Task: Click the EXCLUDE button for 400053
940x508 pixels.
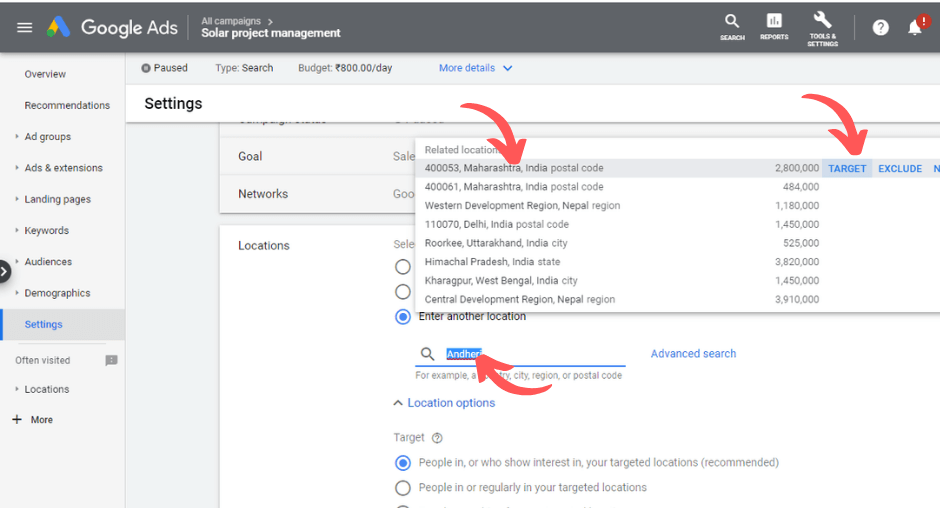Action: click(900, 169)
